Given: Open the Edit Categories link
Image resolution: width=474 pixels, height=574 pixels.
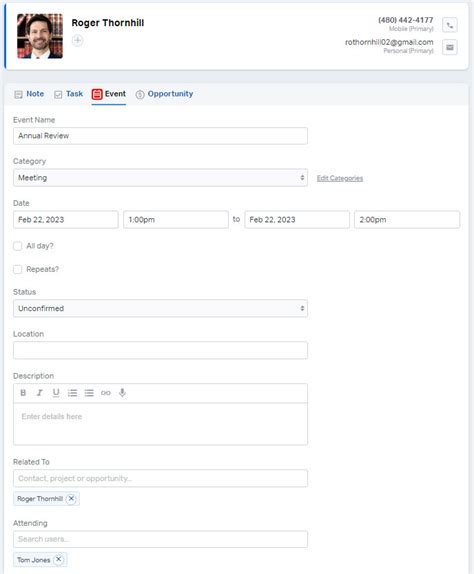Looking at the screenshot, I should pos(340,178).
